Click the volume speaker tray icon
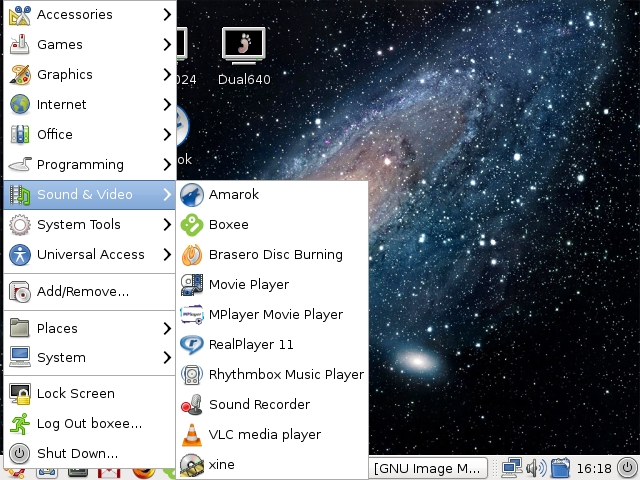 pyautogui.click(x=536, y=468)
